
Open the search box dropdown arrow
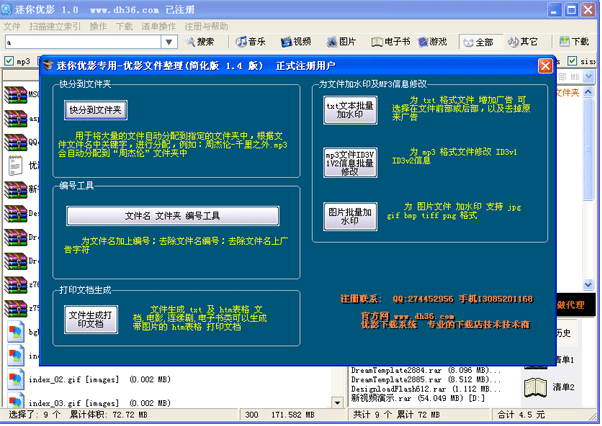tap(169, 42)
